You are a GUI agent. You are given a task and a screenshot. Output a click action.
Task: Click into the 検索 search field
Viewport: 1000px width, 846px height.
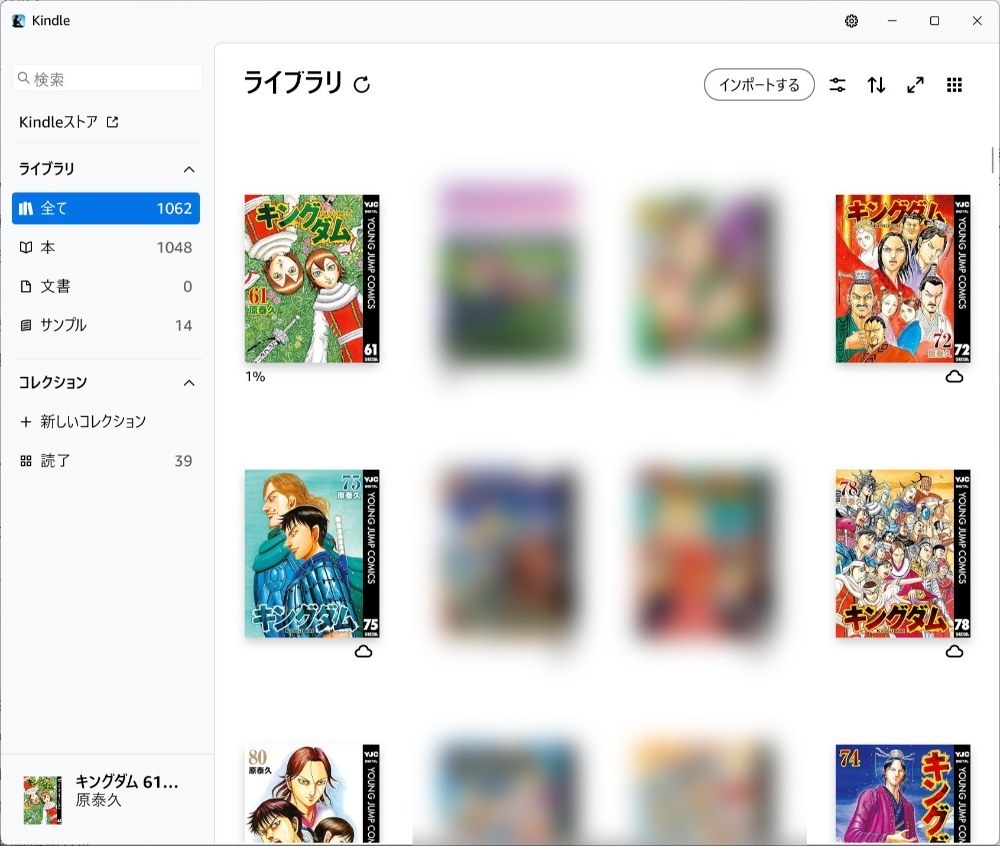107,78
